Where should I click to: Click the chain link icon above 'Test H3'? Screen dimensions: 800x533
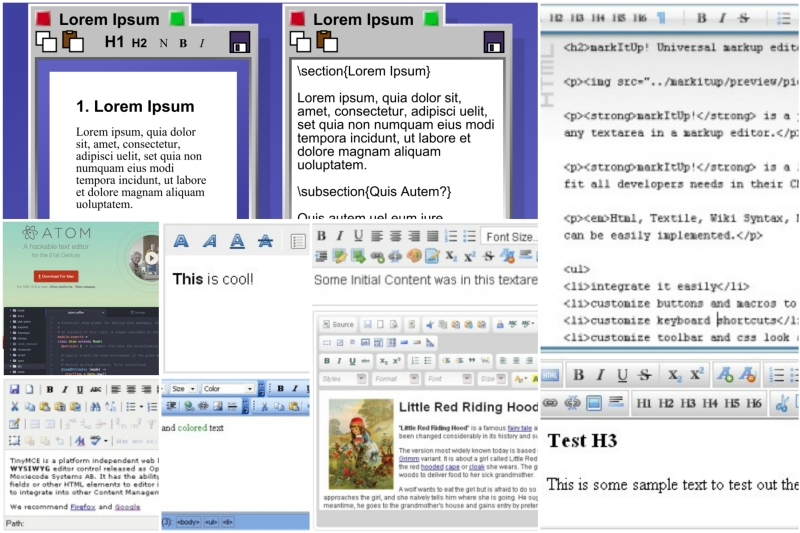tap(550, 403)
